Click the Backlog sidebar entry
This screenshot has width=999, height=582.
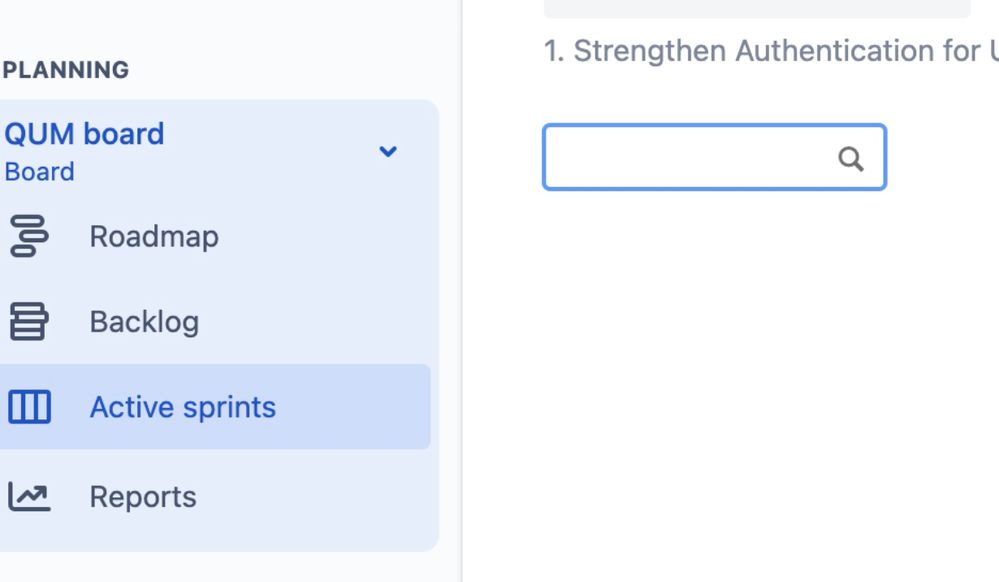[x=144, y=321]
